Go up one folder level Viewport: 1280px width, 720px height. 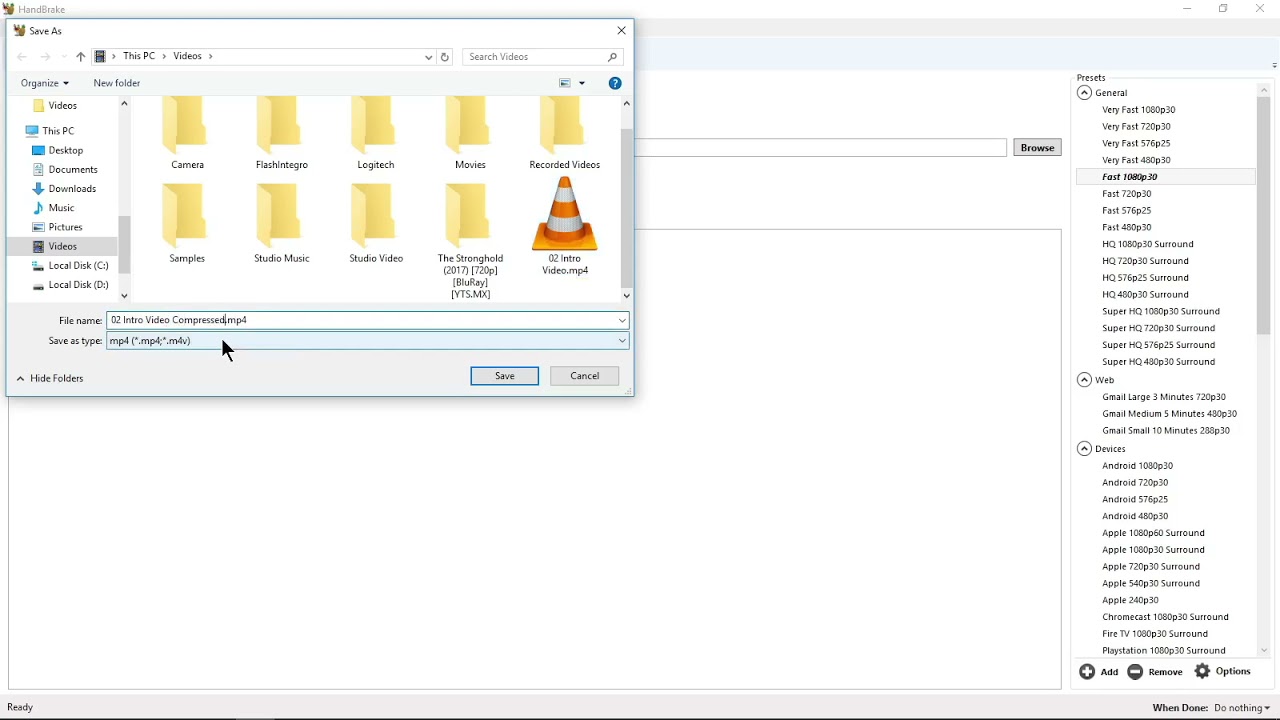tap(81, 57)
